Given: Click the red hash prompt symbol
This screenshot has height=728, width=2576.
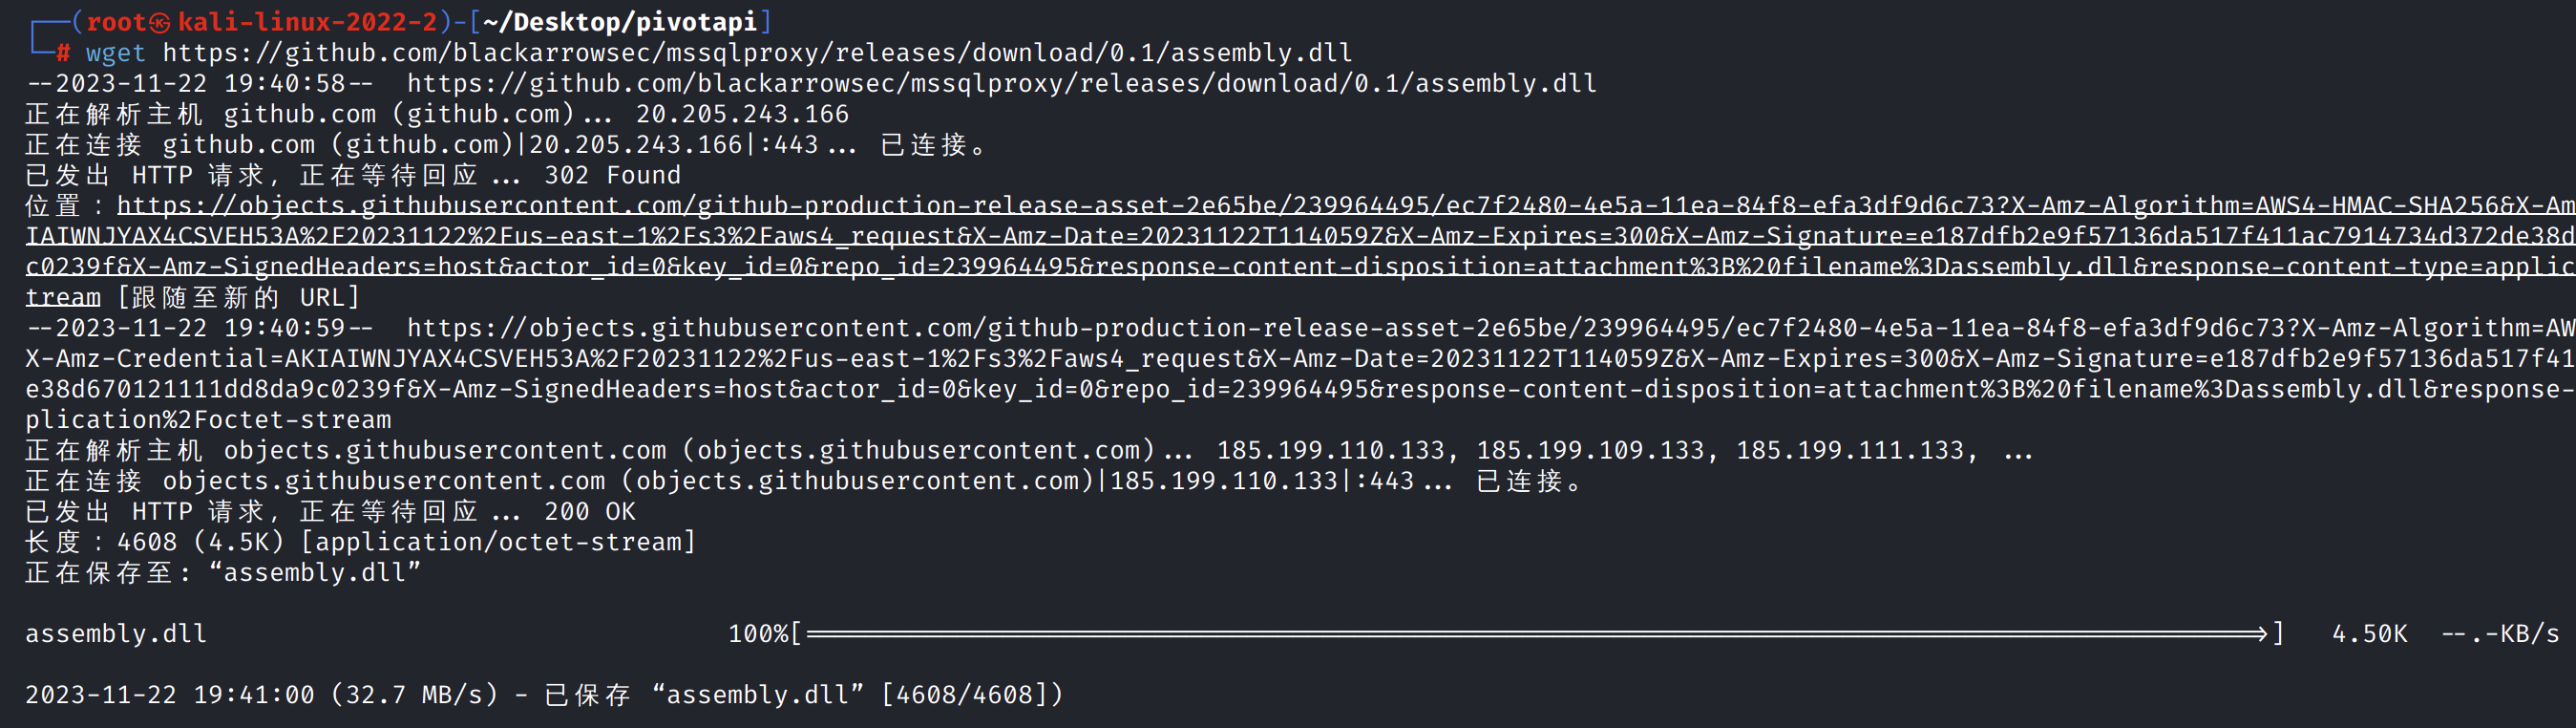Looking at the screenshot, I should (63, 53).
